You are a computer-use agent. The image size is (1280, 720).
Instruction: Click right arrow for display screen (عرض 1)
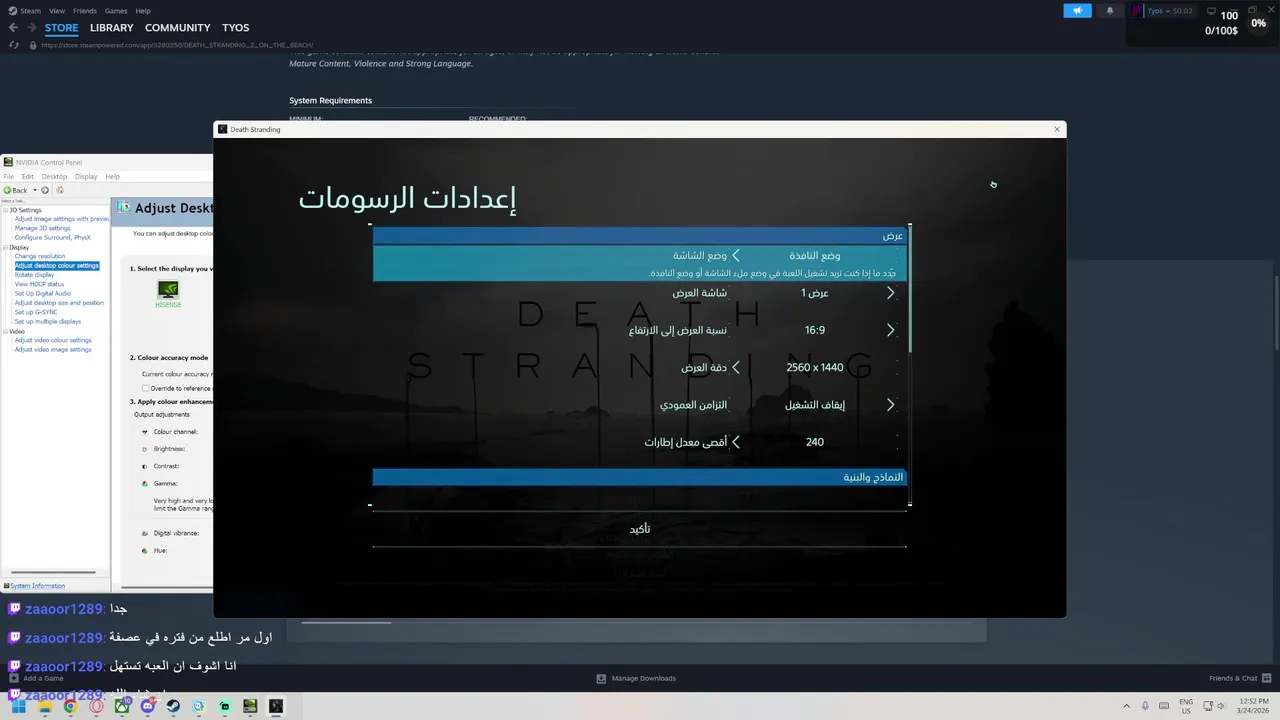[x=890, y=293]
